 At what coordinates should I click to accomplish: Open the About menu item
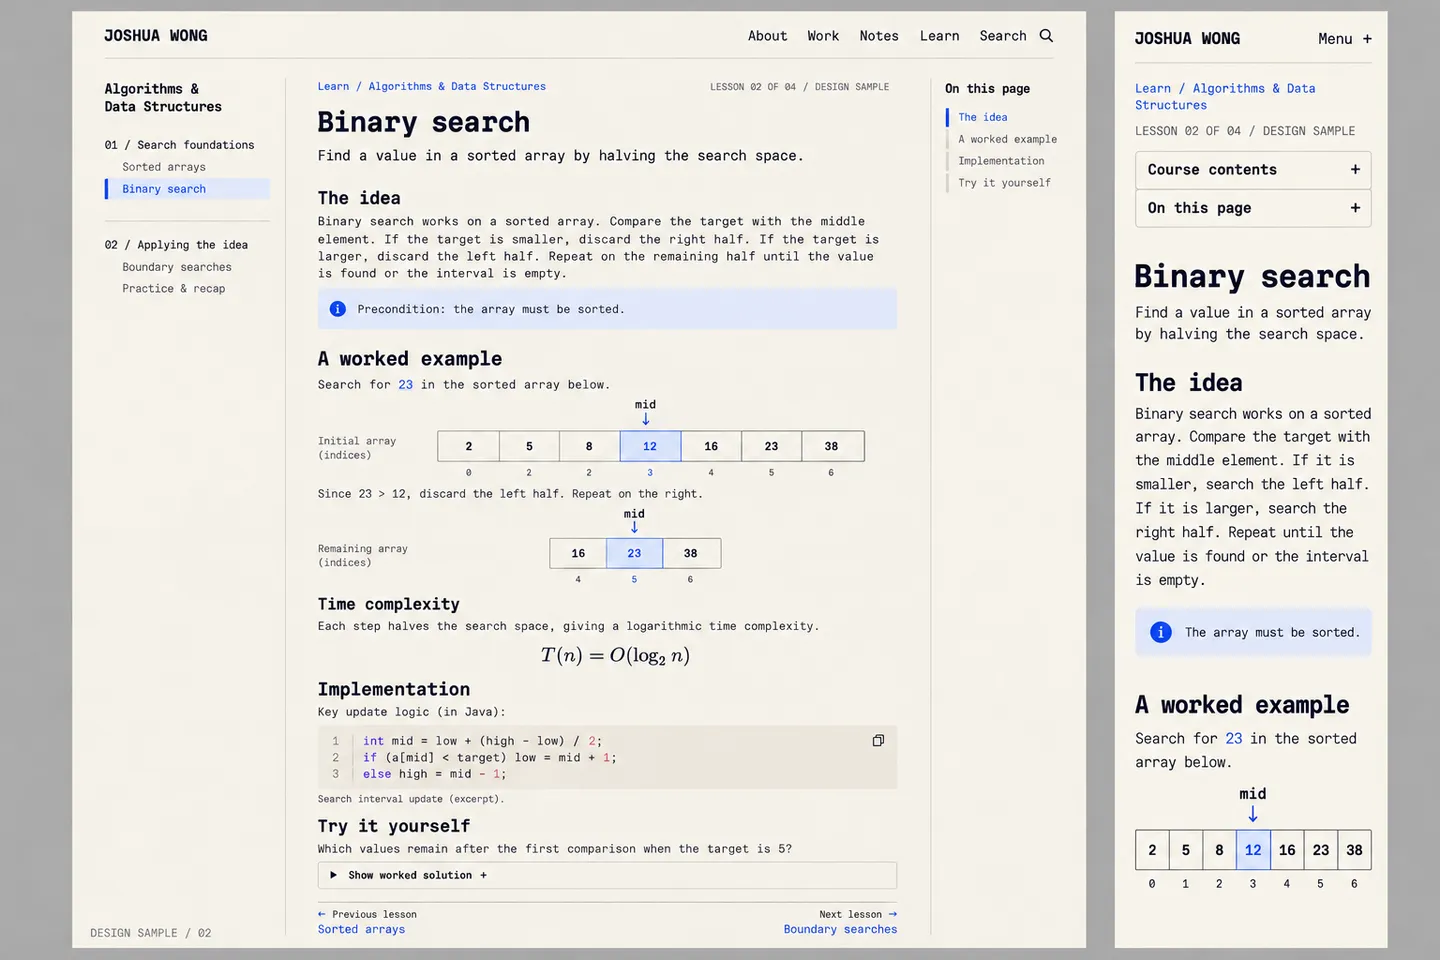pos(767,36)
